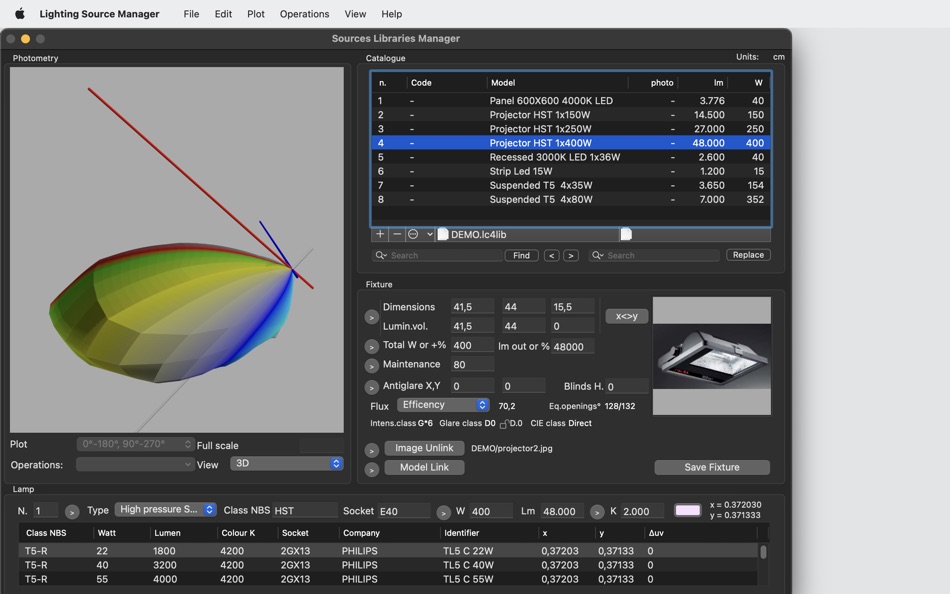Image resolution: width=950 pixels, height=594 pixels.
Task: Open the Flux Efficency dropdown
Action: coord(443,405)
